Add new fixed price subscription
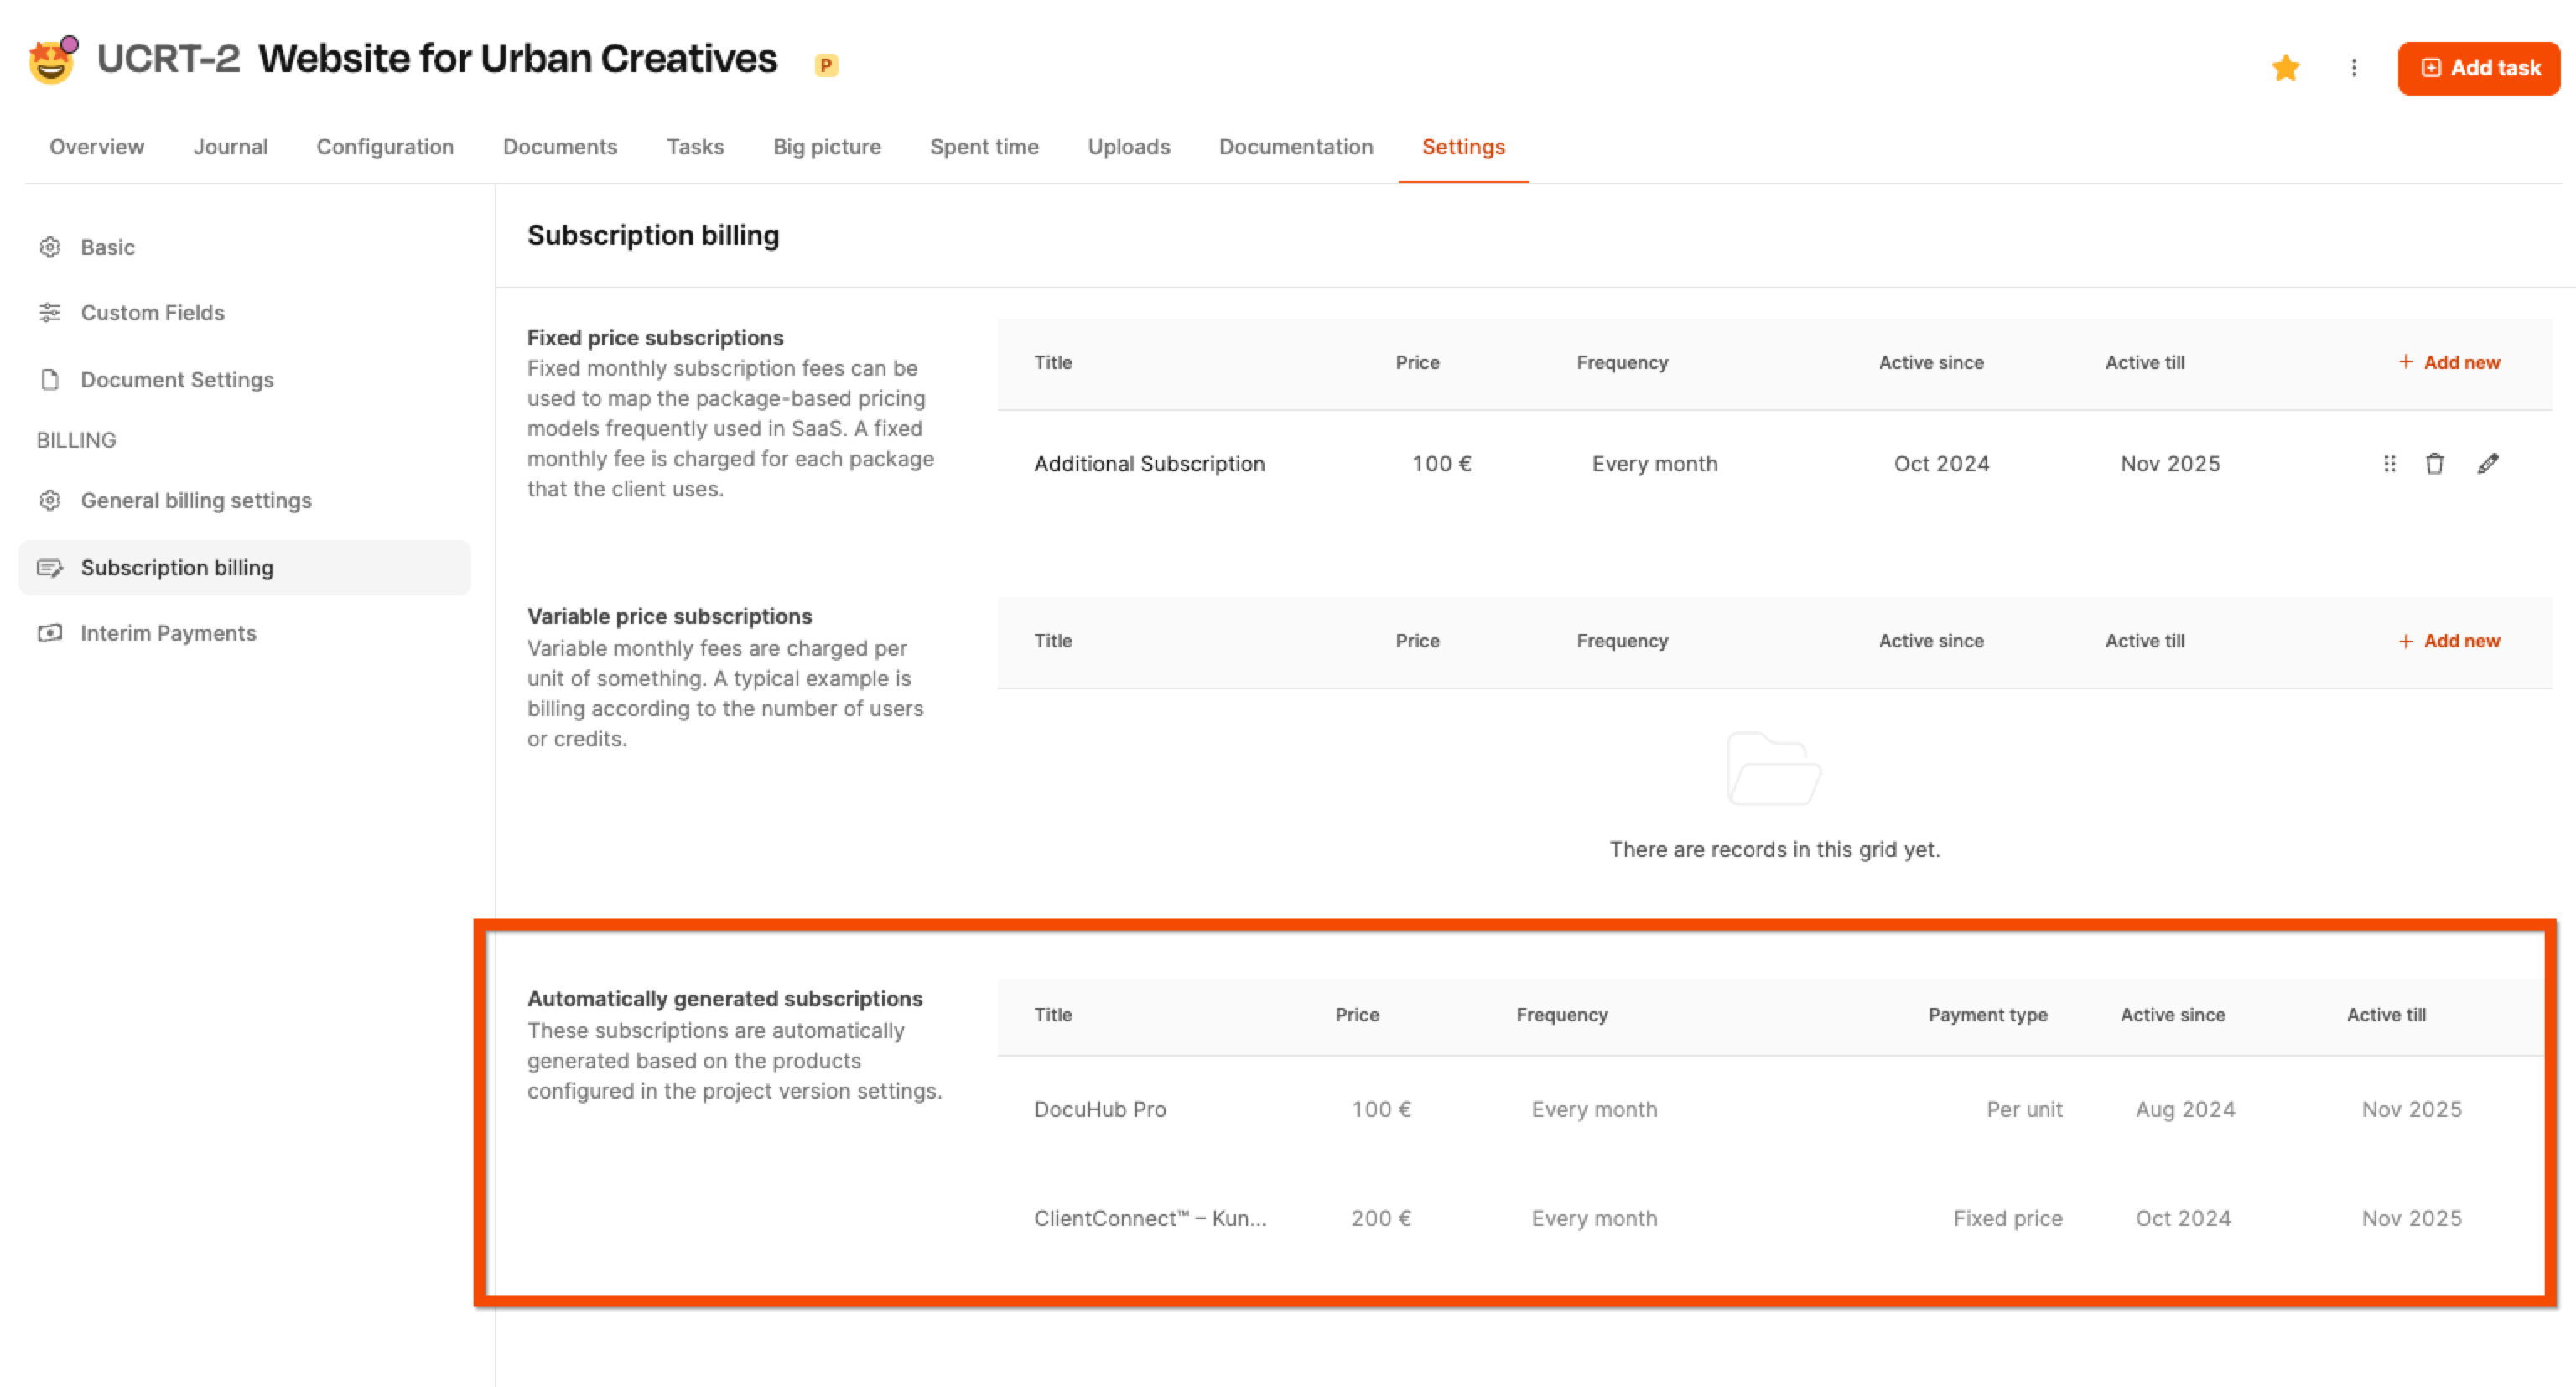Image resolution: width=2576 pixels, height=1387 pixels. point(2449,363)
